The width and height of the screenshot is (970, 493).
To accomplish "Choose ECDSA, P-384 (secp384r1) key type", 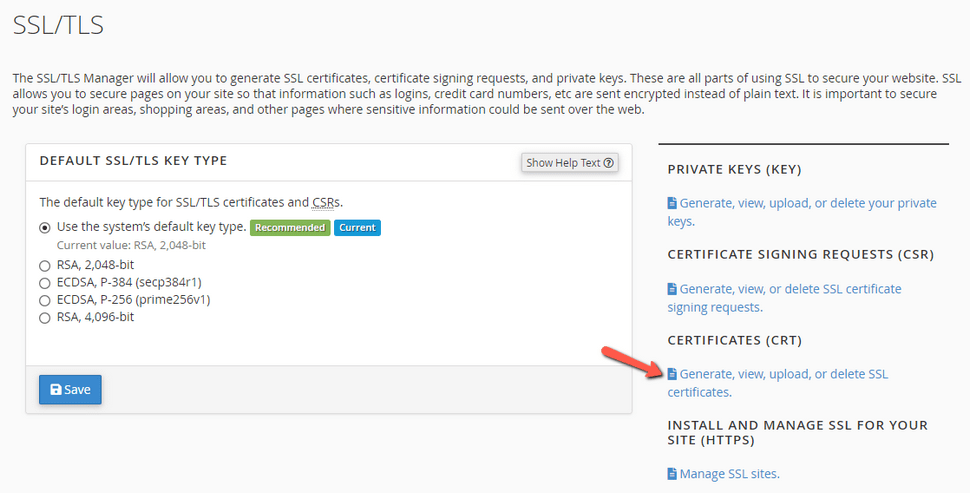I will pos(45,283).
